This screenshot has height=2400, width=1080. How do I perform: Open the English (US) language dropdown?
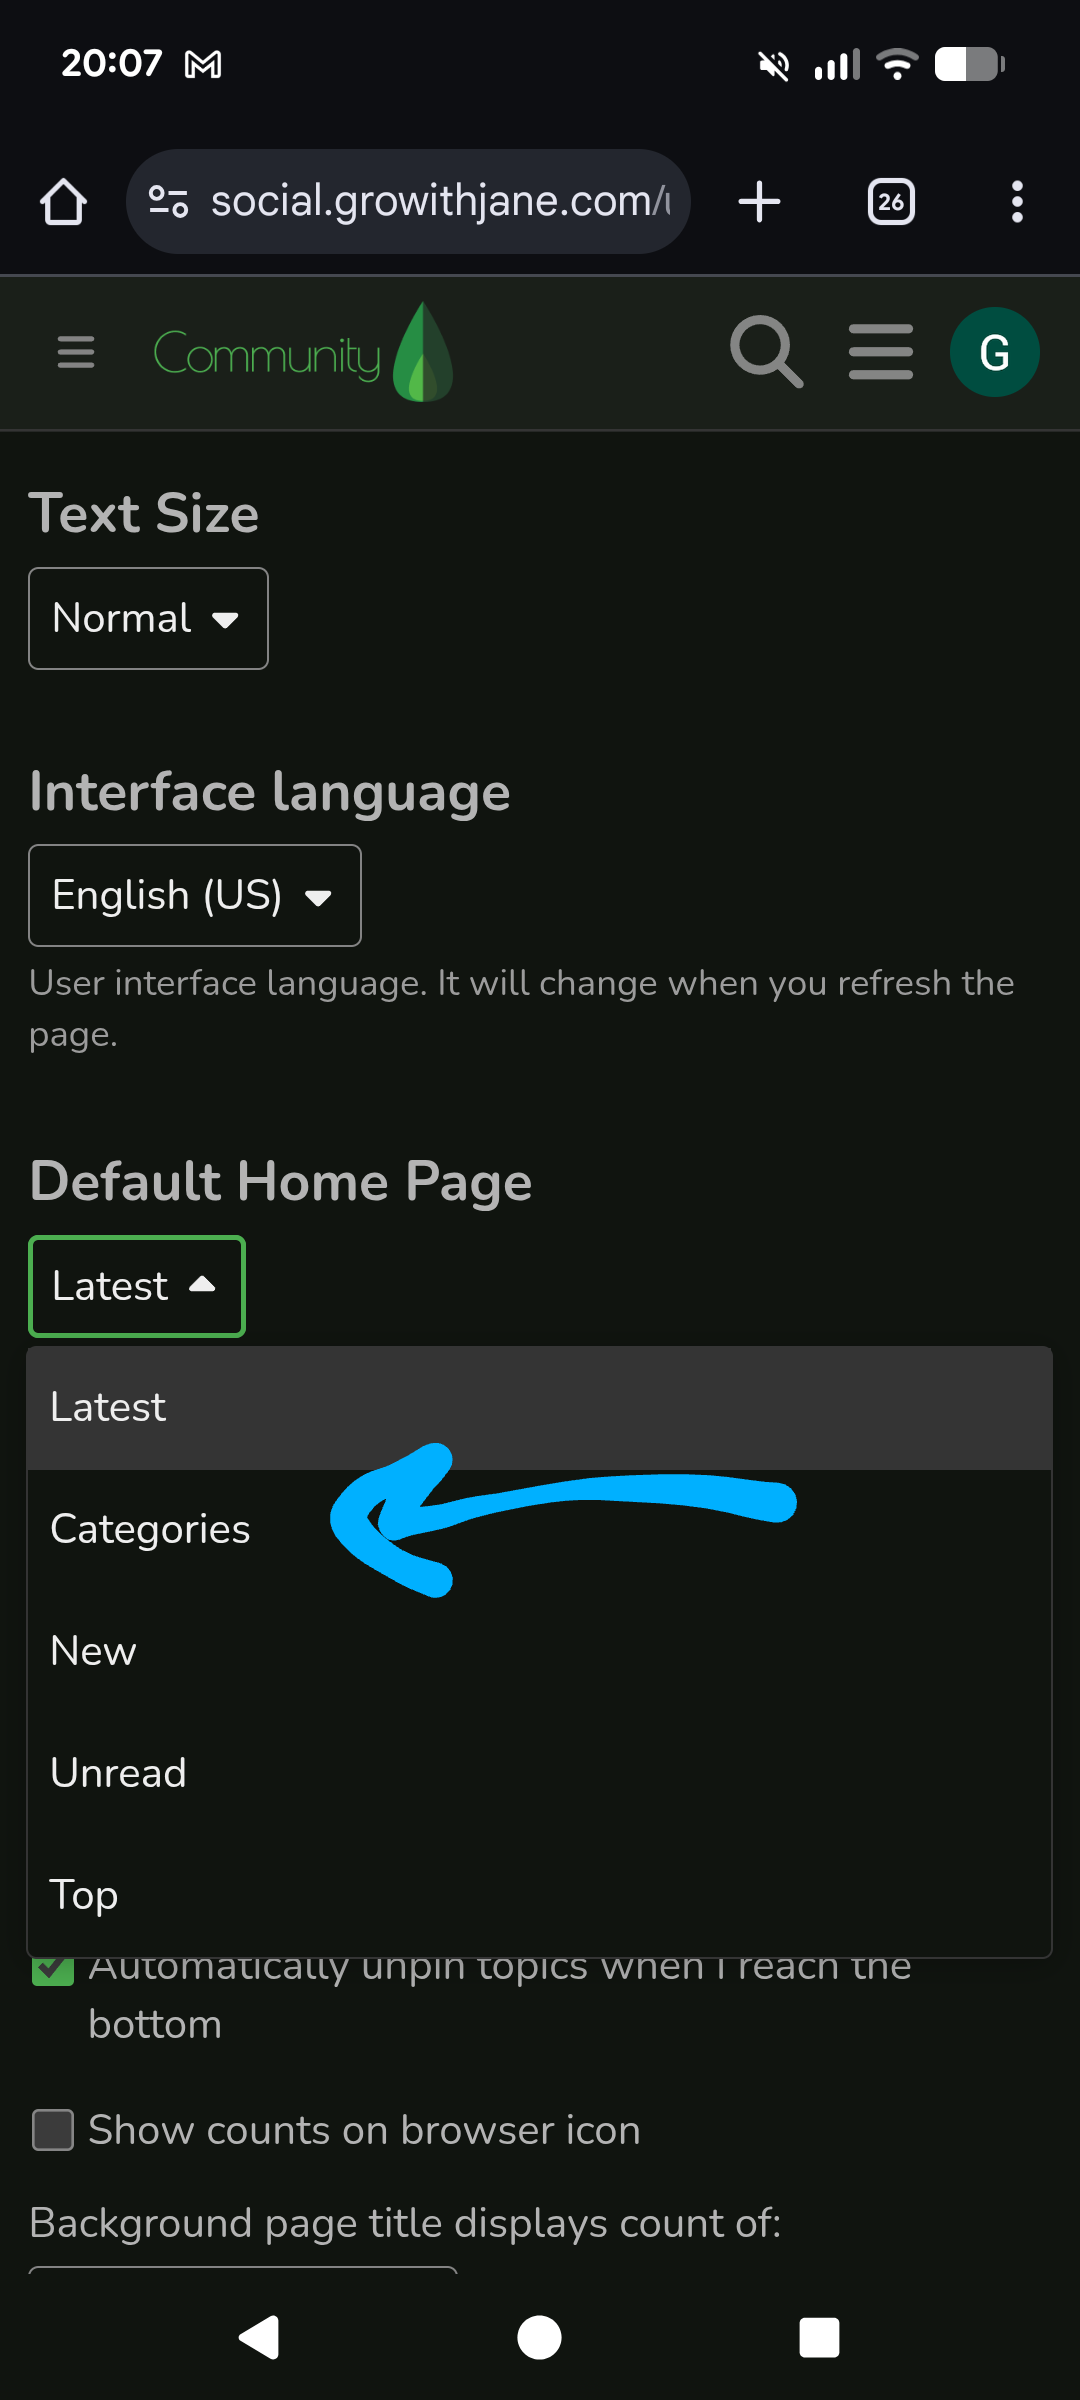coord(194,896)
